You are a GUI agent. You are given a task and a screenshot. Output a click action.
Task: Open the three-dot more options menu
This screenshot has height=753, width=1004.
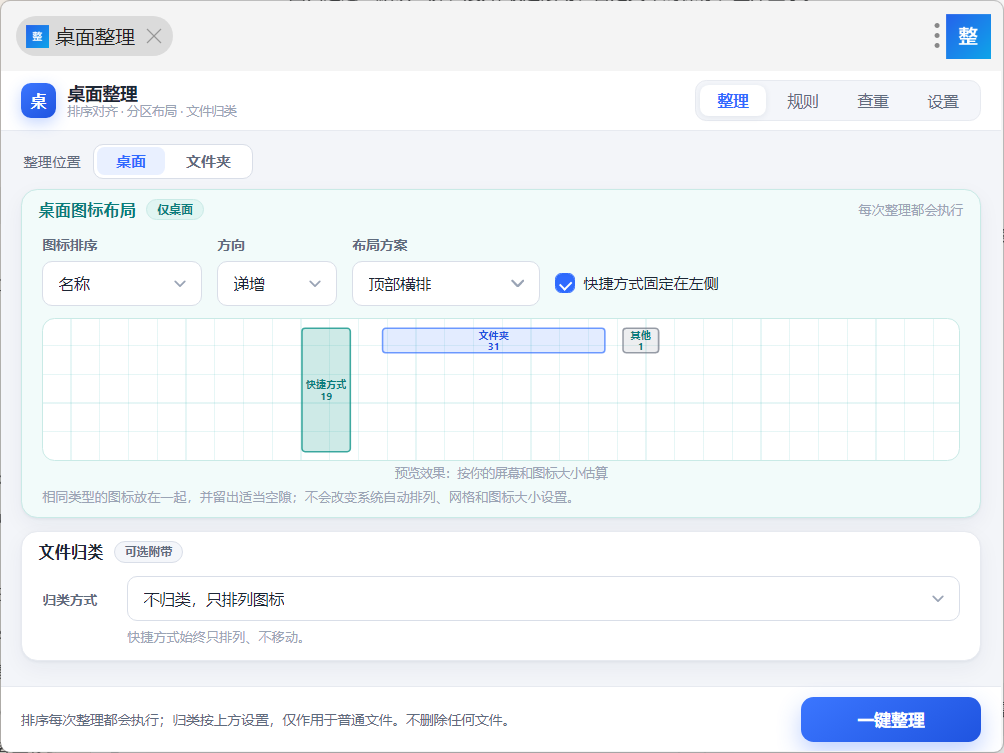tap(937, 36)
